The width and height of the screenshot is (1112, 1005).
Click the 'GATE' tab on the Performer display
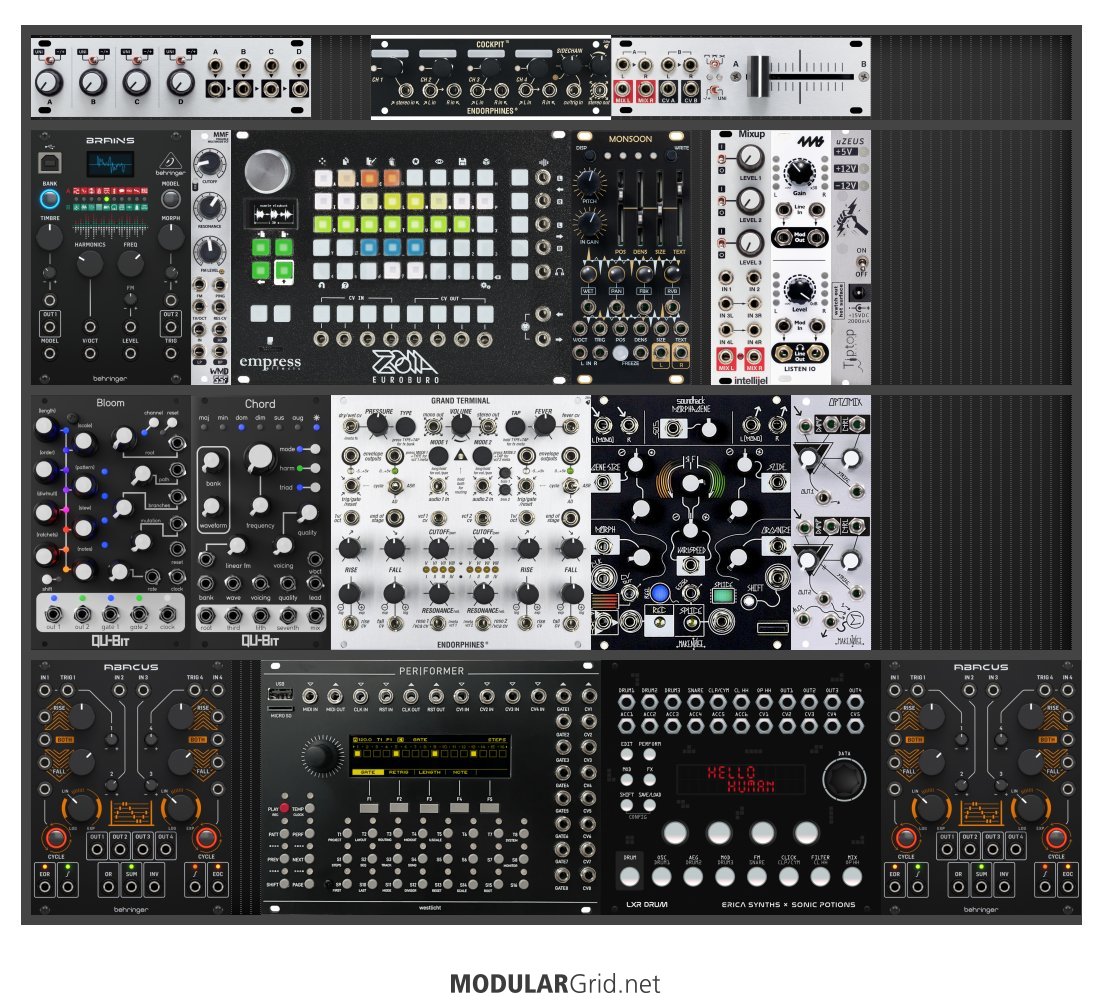click(368, 772)
